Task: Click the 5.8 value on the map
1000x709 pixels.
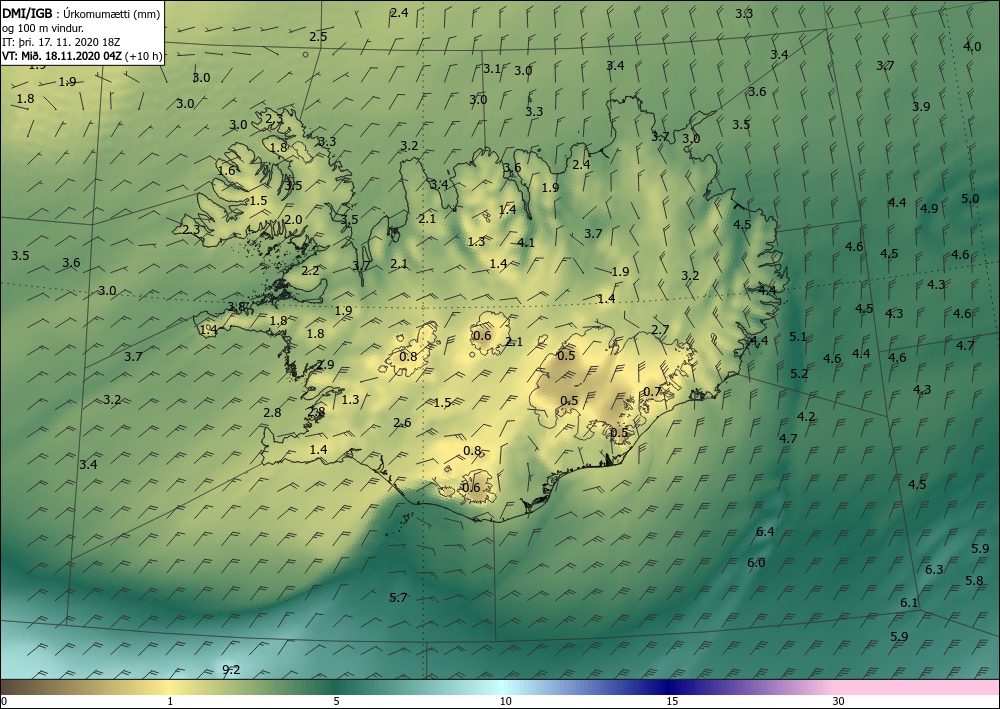Action: point(974,580)
